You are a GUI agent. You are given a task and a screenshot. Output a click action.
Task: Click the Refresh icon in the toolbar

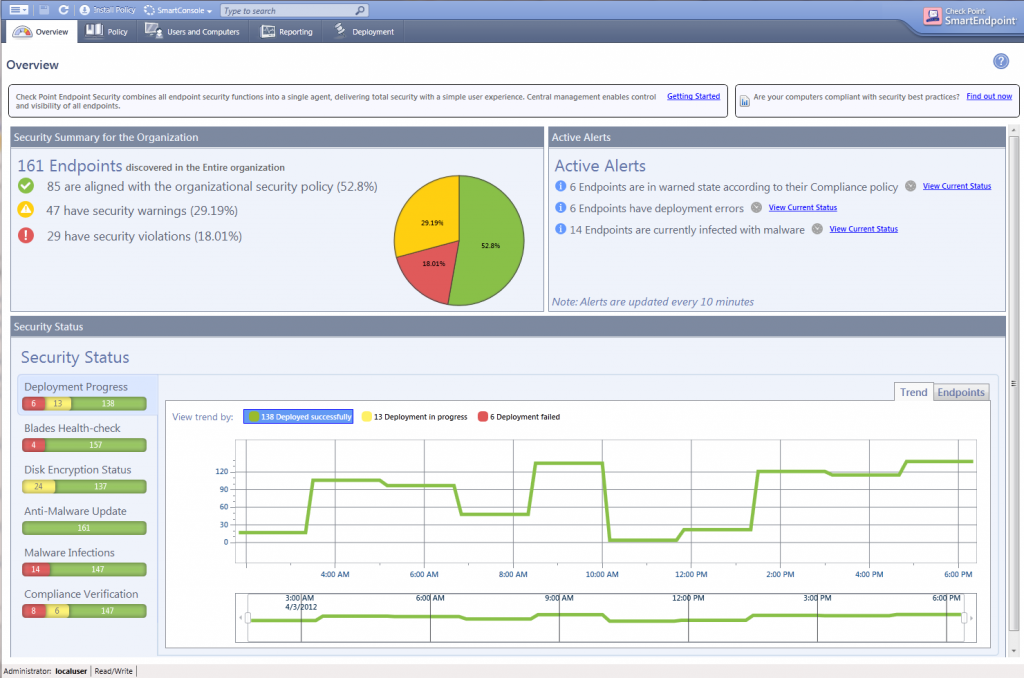coord(64,9)
